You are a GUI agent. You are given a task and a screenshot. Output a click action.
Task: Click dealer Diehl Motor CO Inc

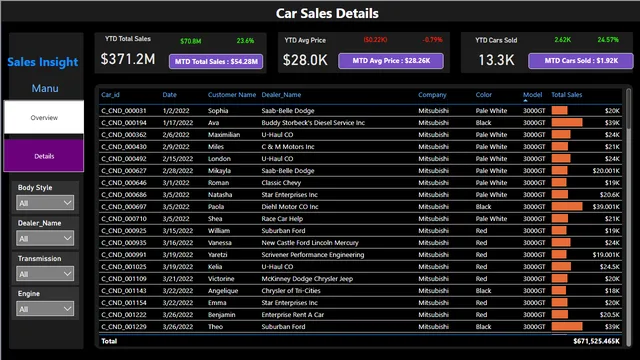[x=290, y=207]
